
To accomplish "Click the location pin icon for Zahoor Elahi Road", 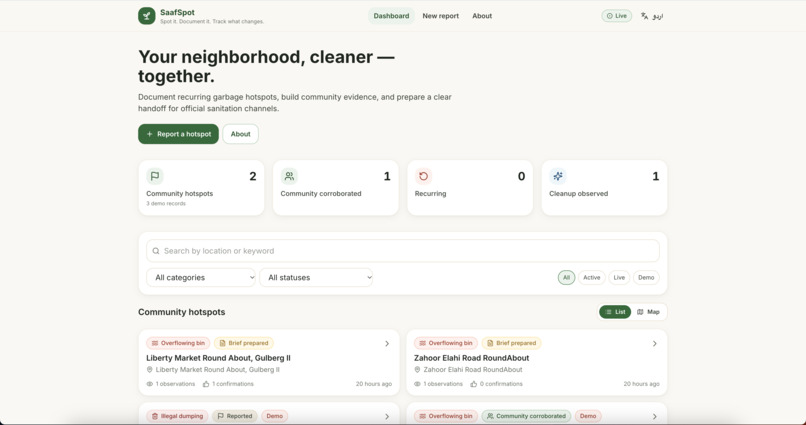I will point(417,369).
